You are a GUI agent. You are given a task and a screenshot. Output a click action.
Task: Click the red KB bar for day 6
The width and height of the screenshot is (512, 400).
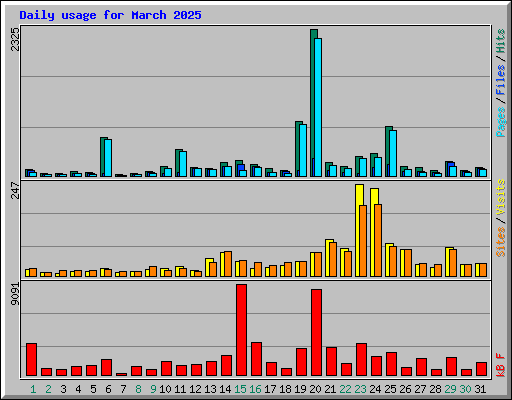tap(107, 368)
